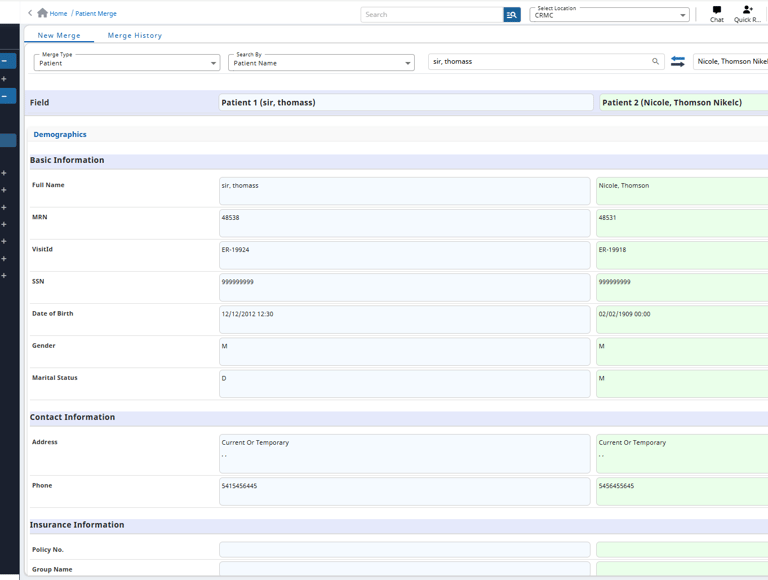768x580 pixels.
Task: Click the Quick Register person icon
Action: 747,11
